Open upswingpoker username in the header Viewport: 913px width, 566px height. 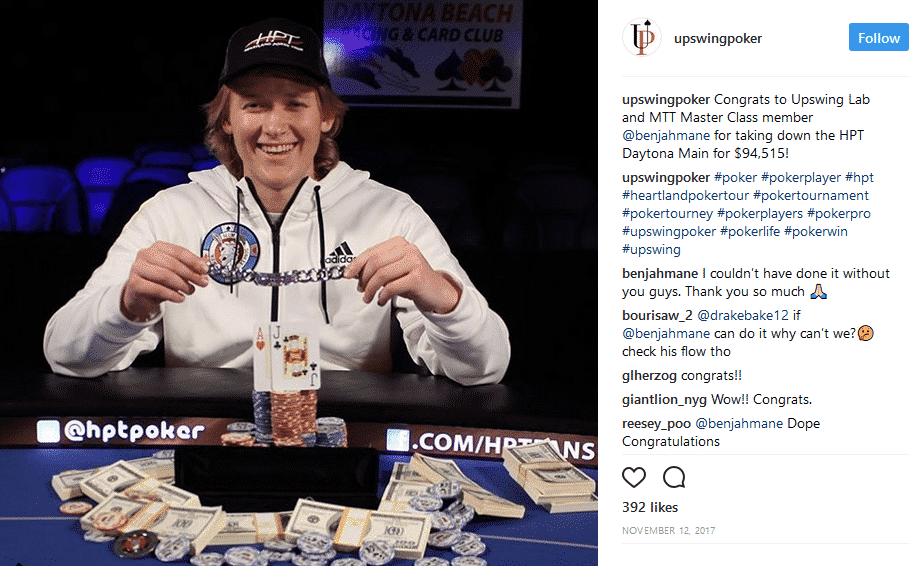[718, 38]
